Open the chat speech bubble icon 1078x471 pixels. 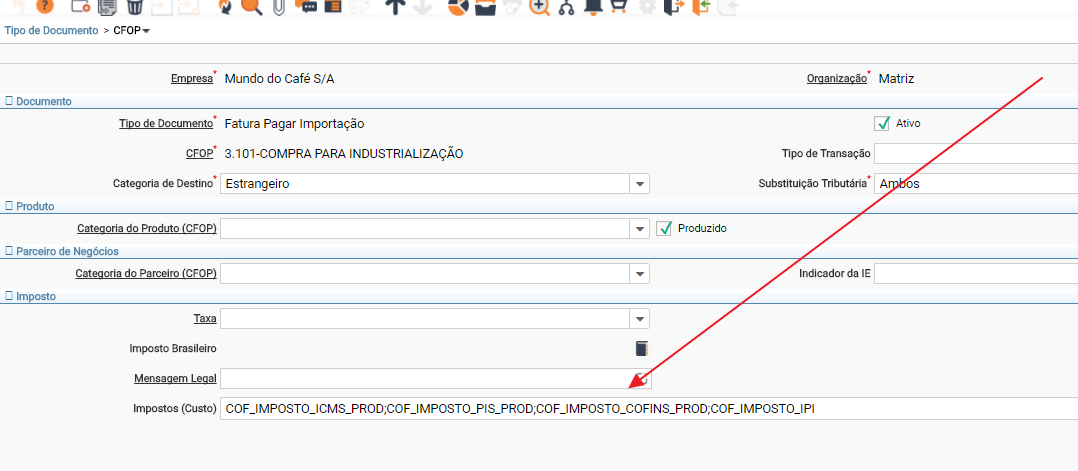click(x=306, y=6)
